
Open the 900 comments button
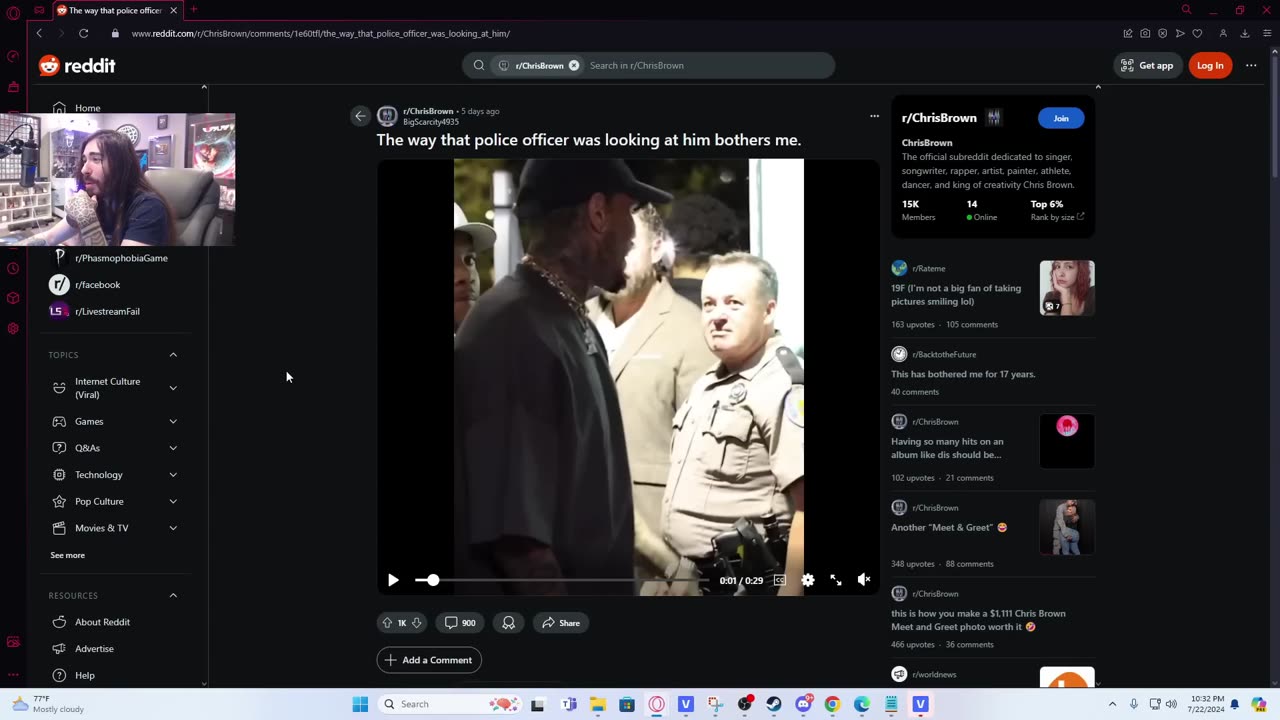pos(460,623)
